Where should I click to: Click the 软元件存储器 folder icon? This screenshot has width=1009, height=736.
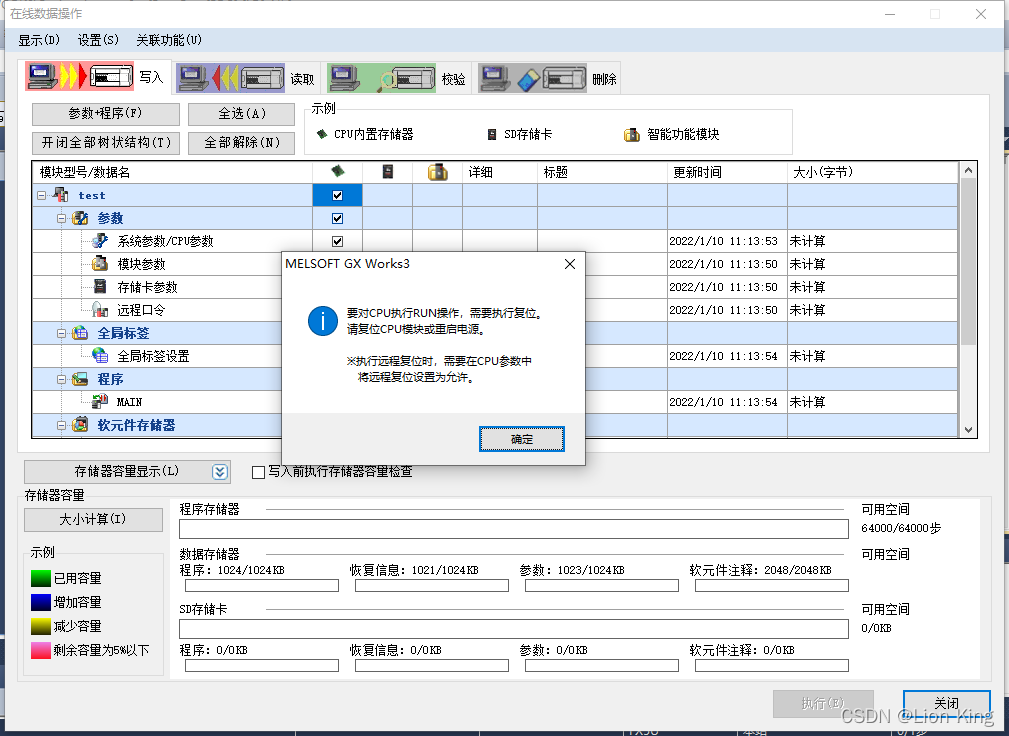tap(80, 425)
